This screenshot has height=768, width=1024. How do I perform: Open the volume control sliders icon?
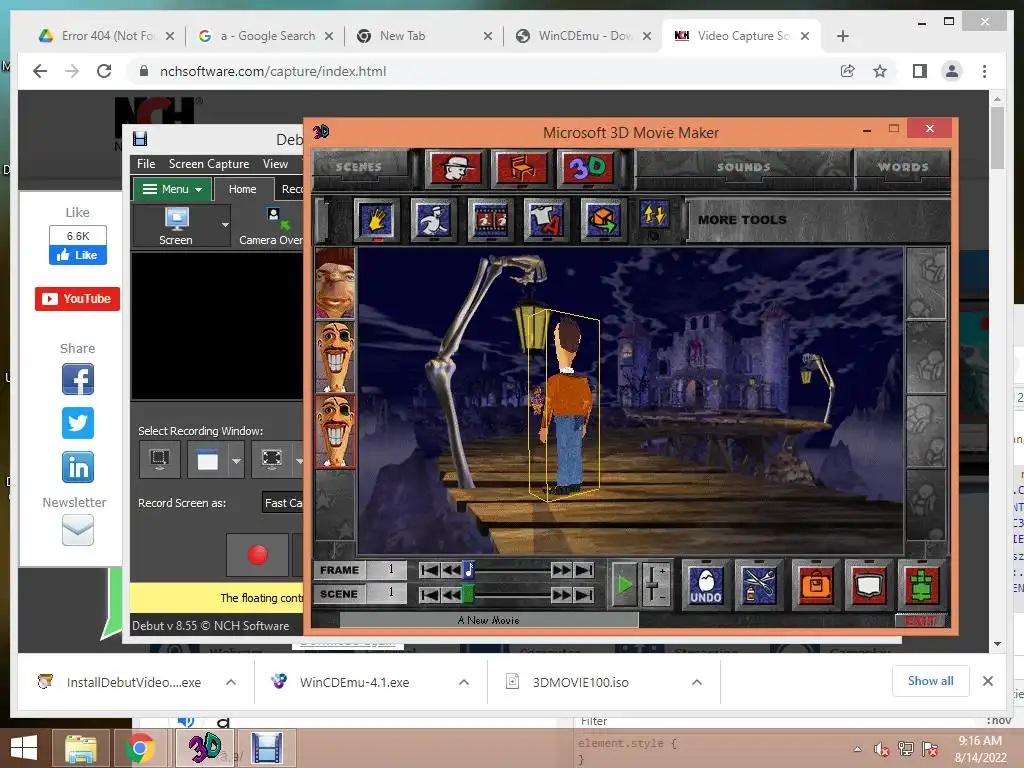(655, 584)
